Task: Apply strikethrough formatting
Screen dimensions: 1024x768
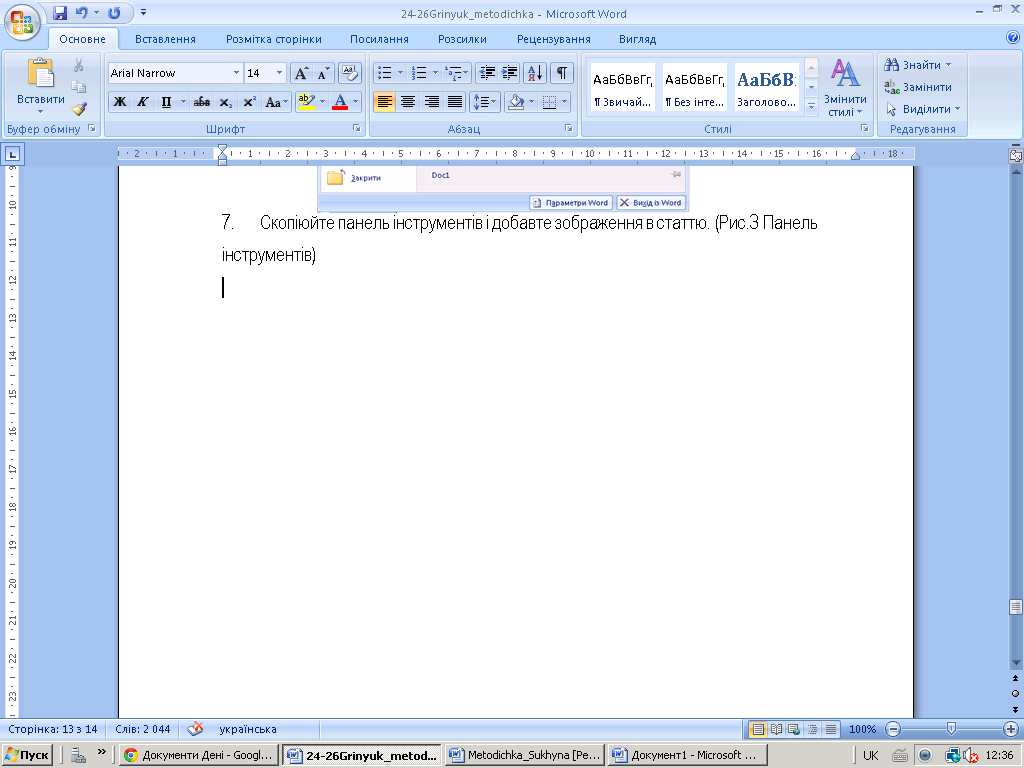Action: [x=202, y=102]
